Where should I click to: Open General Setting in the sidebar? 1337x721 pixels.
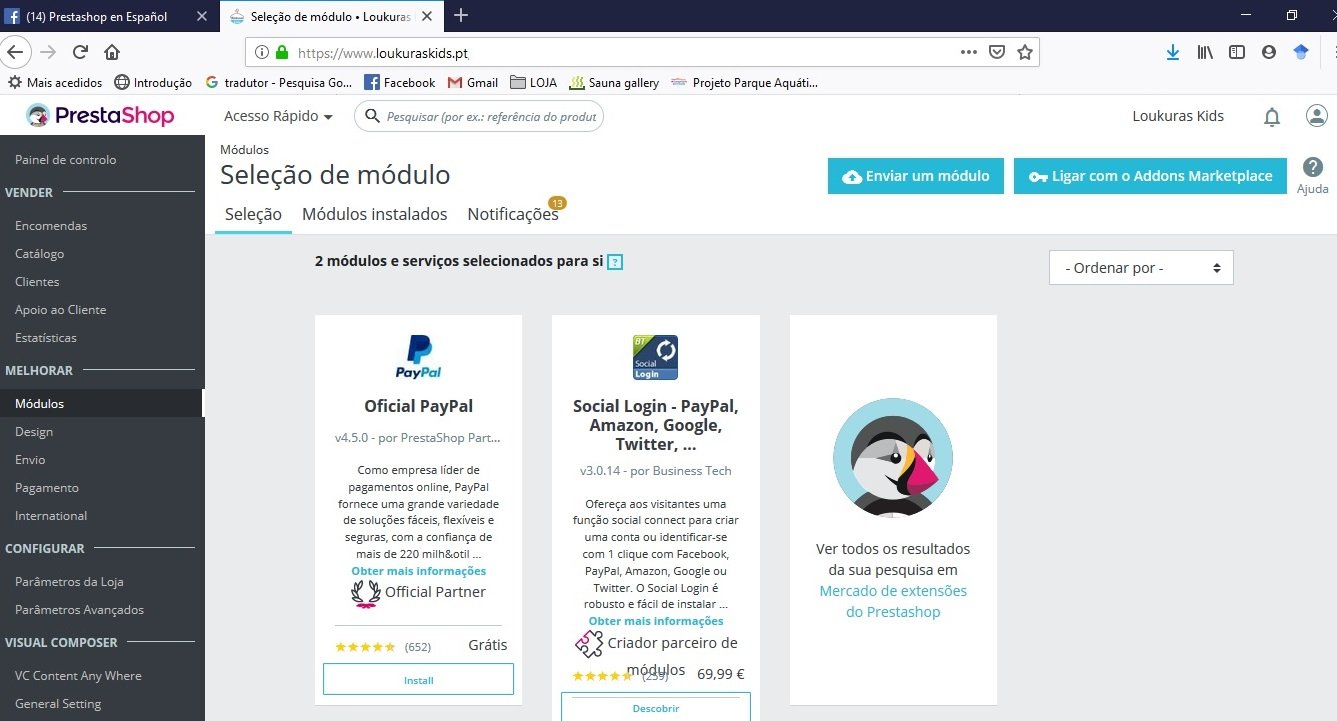click(58, 704)
